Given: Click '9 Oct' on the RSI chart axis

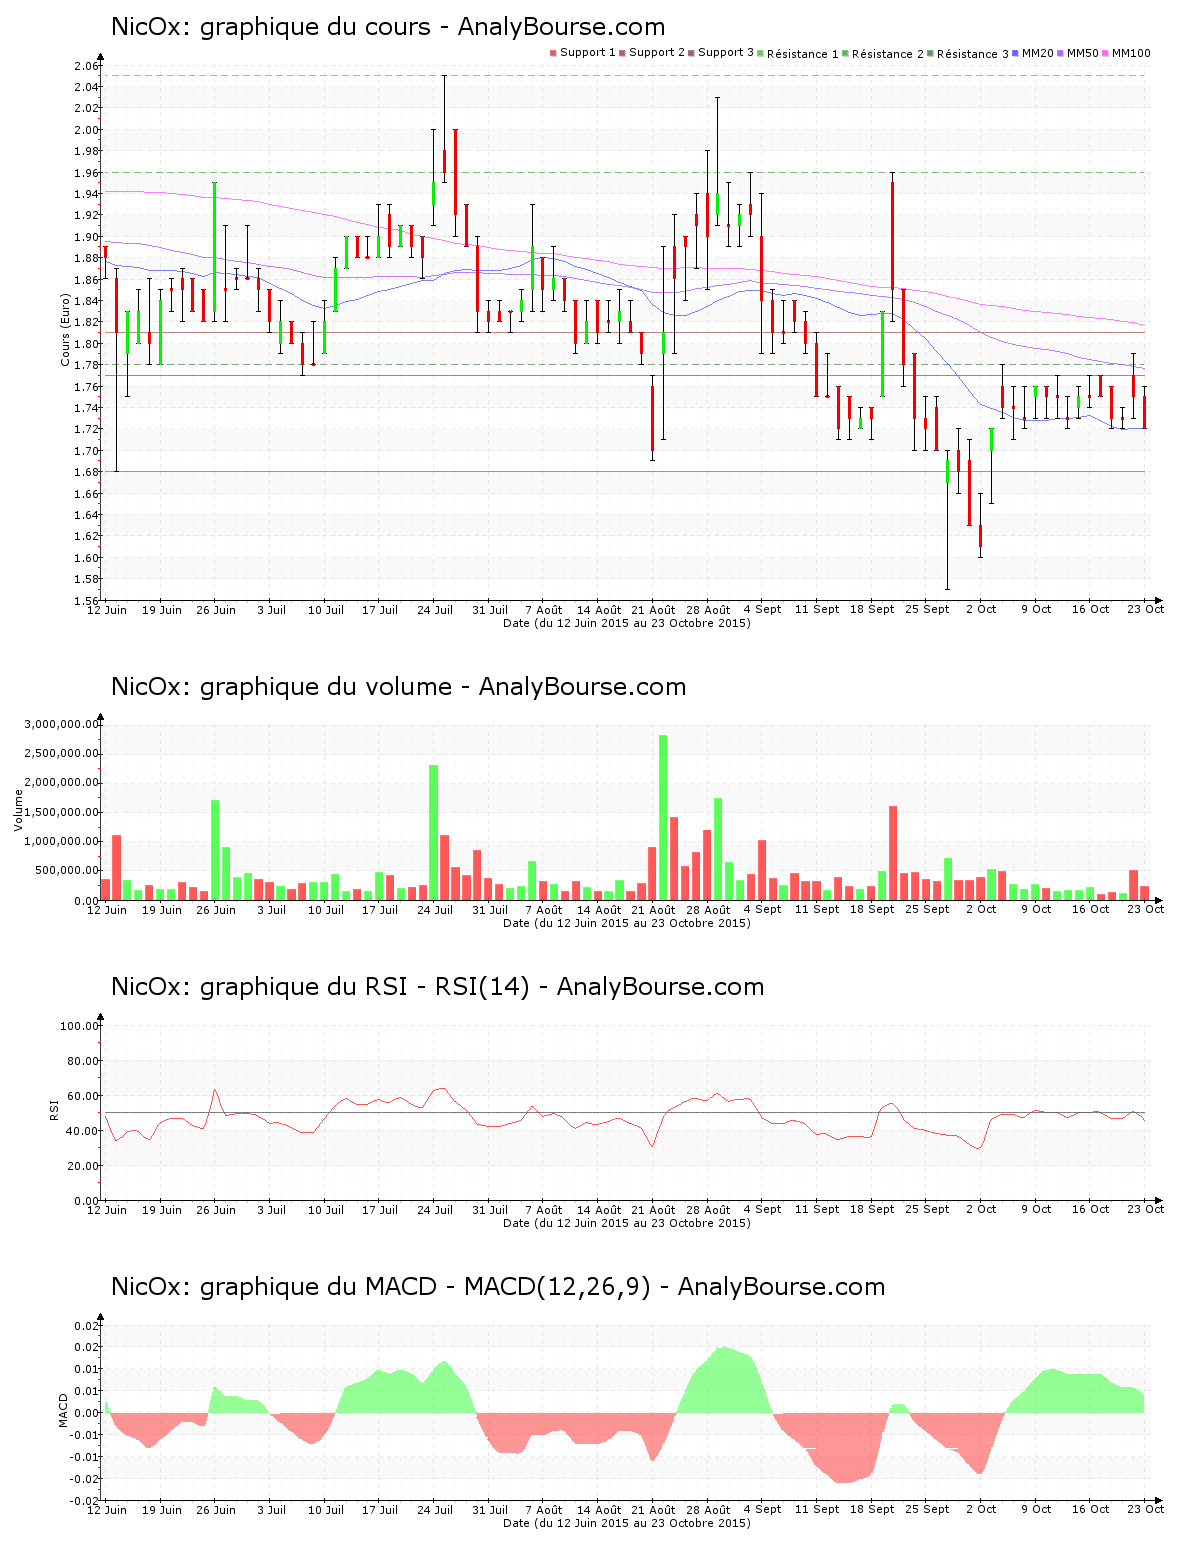Looking at the screenshot, I should 1036,1210.
